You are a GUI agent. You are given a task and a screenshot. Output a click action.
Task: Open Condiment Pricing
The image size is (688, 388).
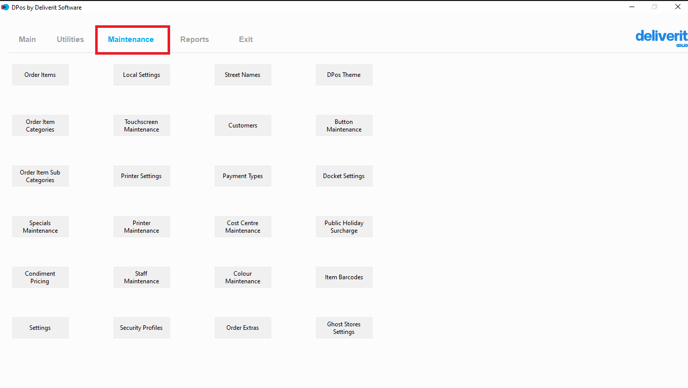(40, 277)
